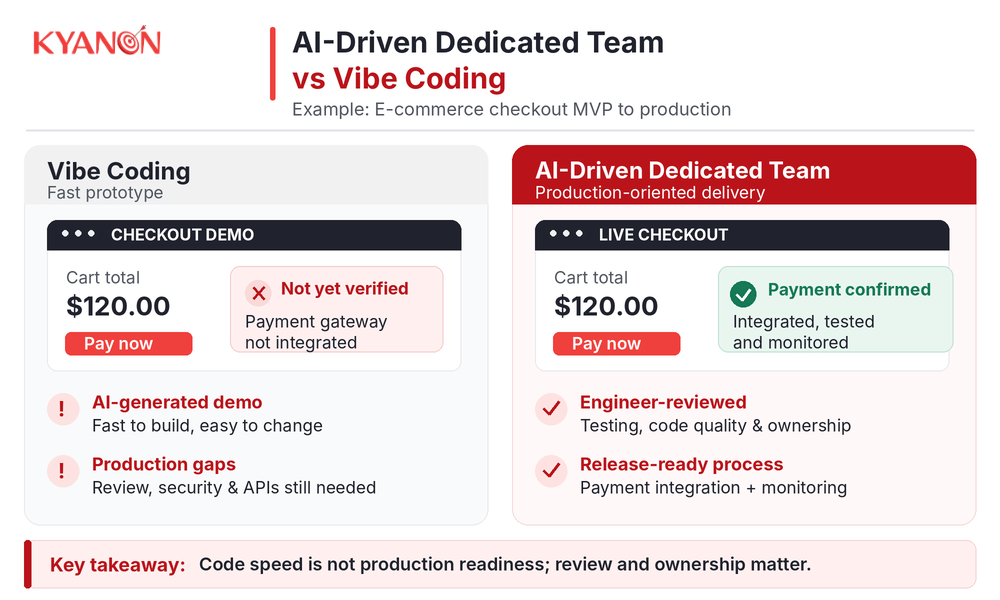Screen dimensions: 1000x600
Task: Click Fast to build, easy to change
Action: [207, 425]
